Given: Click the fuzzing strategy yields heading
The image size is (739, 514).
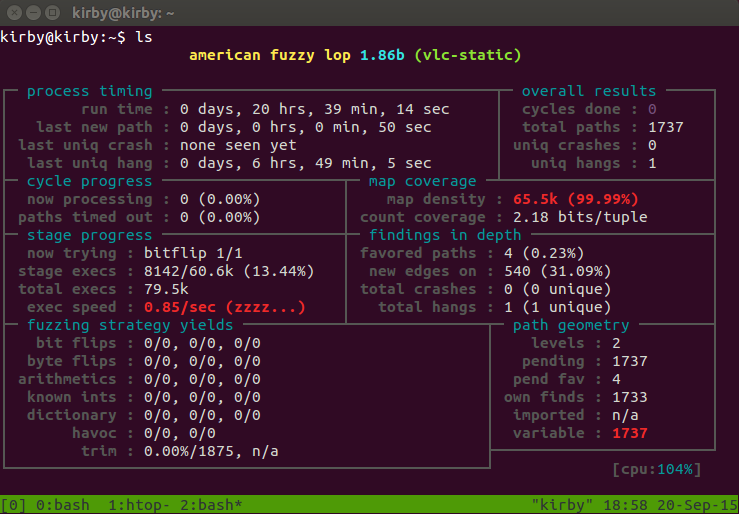Looking at the screenshot, I should coord(130,325).
